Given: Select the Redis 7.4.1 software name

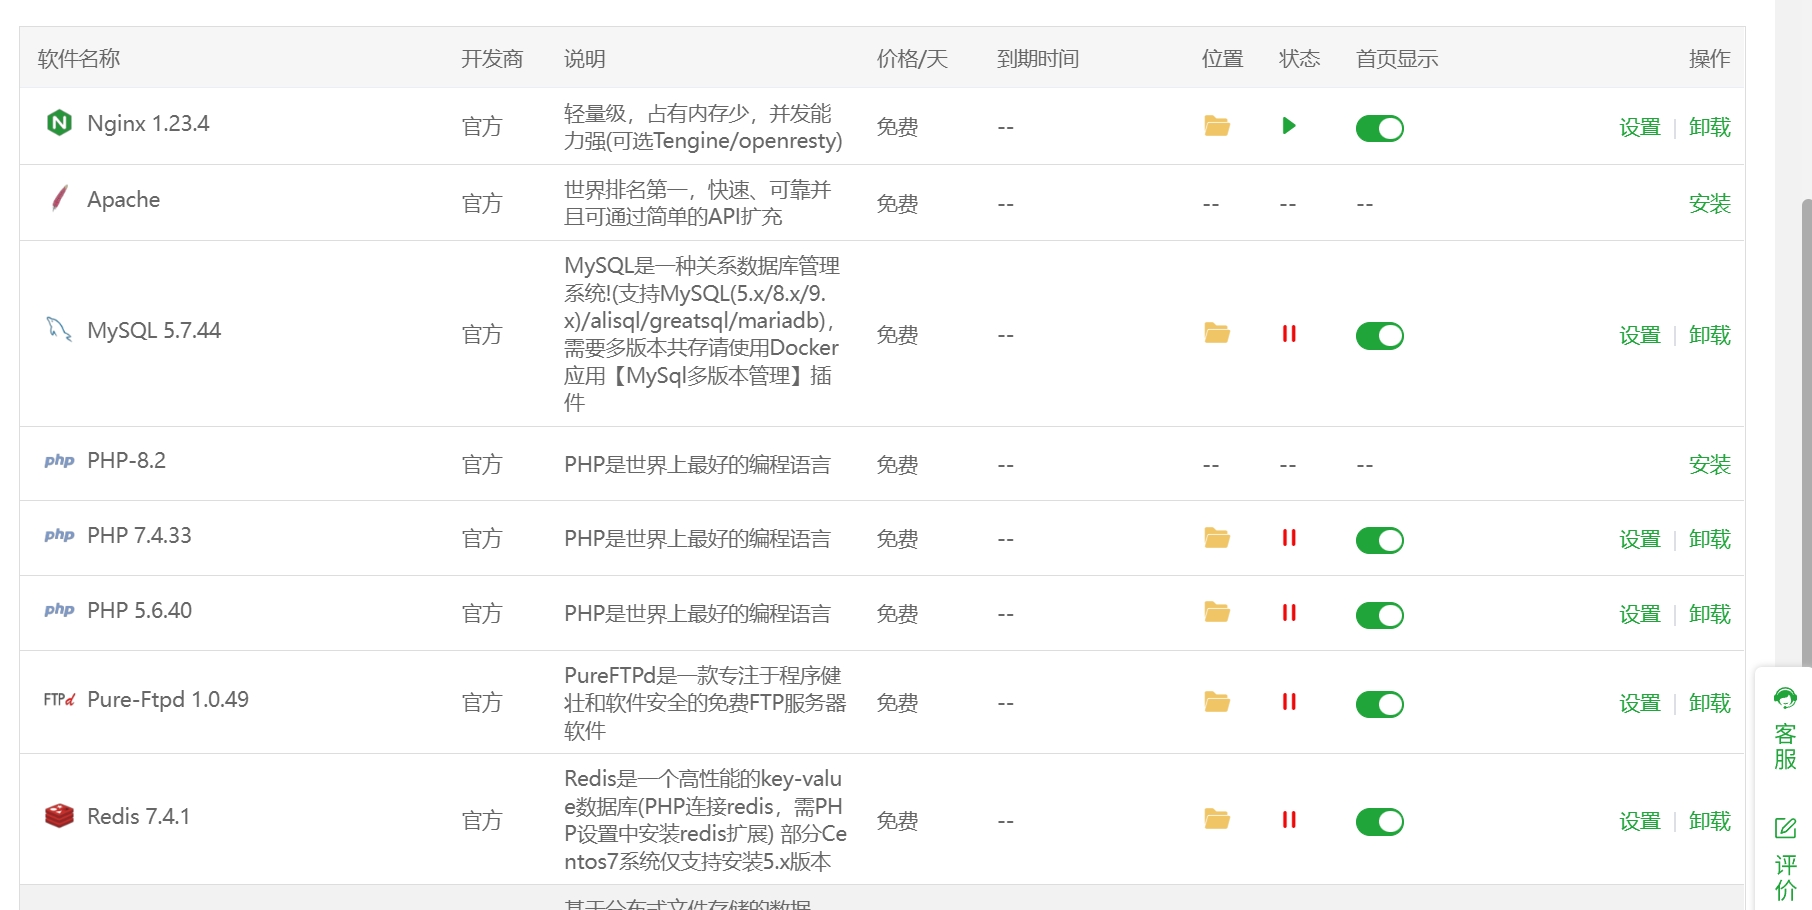Looking at the screenshot, I should (138, 817).
